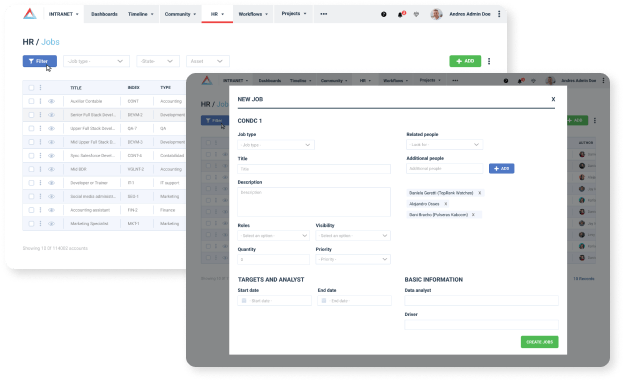The height and width of the screenshot is (381, 624).
Task: Remove Alejandro Oseas from additional people
Action: pos(446,204)
